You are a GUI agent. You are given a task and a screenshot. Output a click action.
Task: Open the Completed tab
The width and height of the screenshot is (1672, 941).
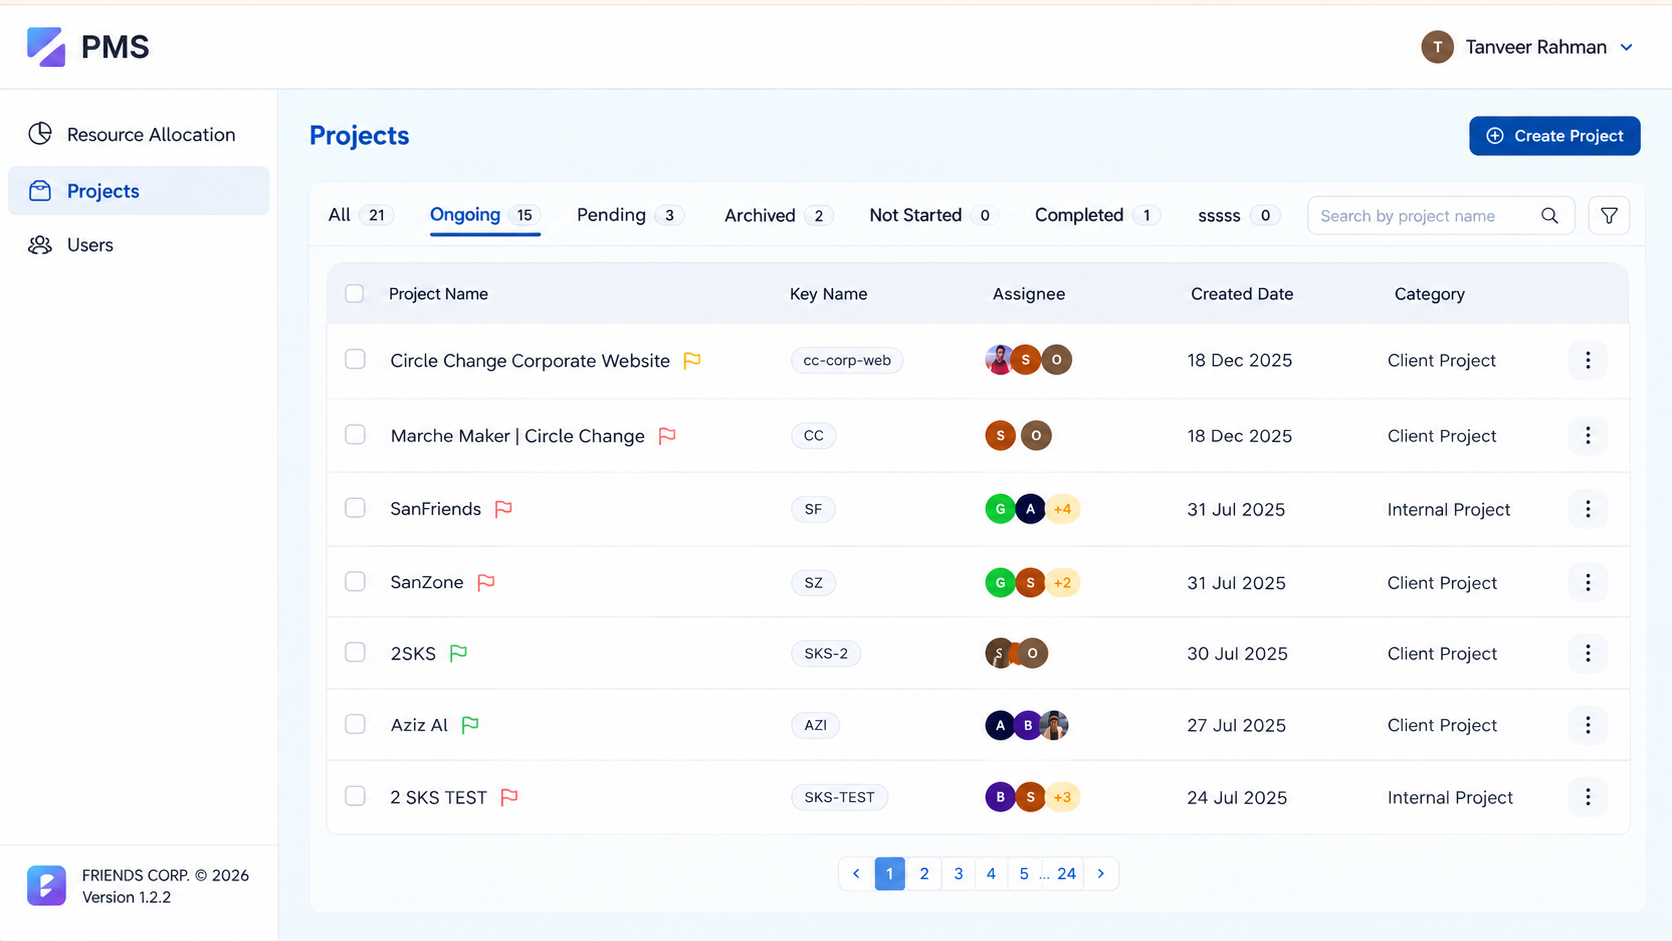click(1097, 215)
